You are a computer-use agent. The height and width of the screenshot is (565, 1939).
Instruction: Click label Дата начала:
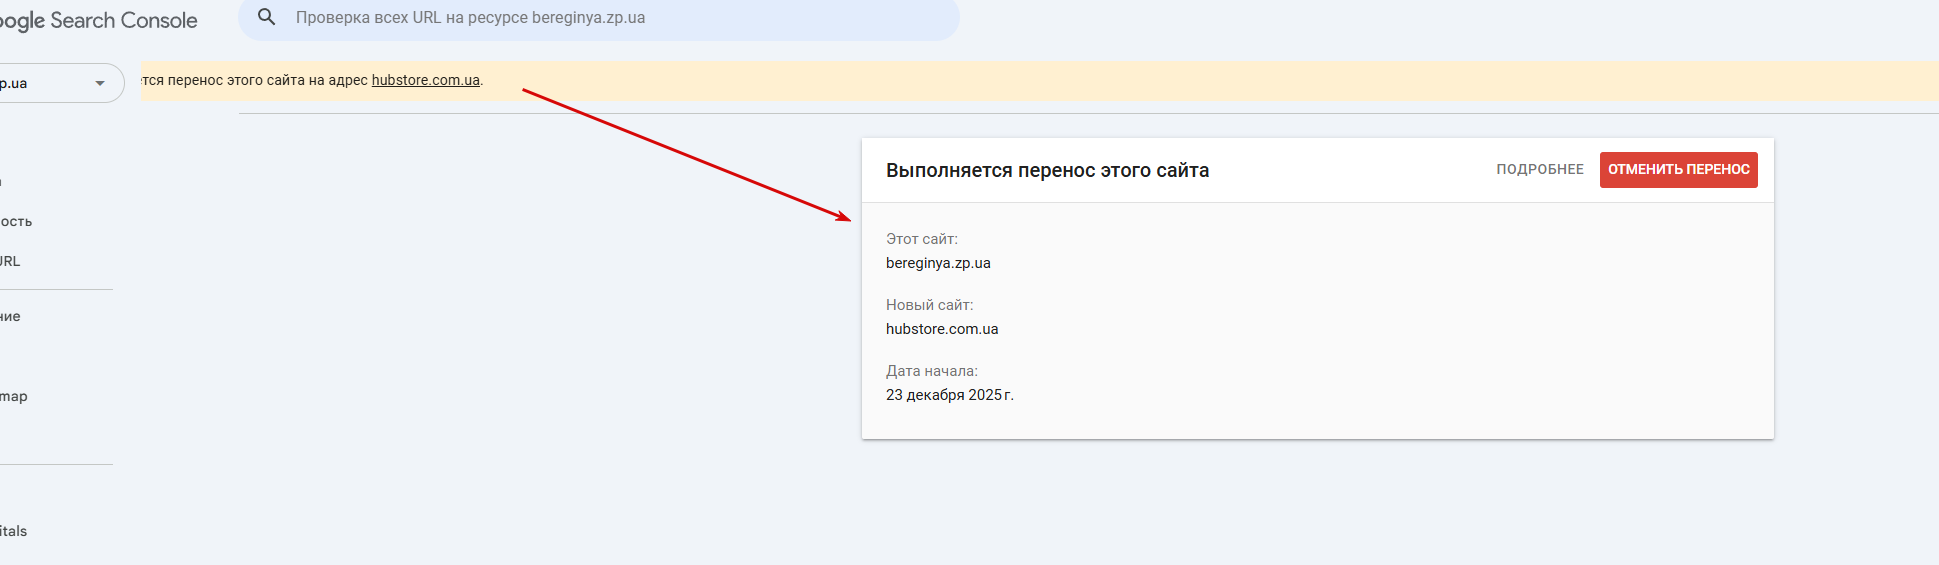pyautogui.click(x=932, y=371)
